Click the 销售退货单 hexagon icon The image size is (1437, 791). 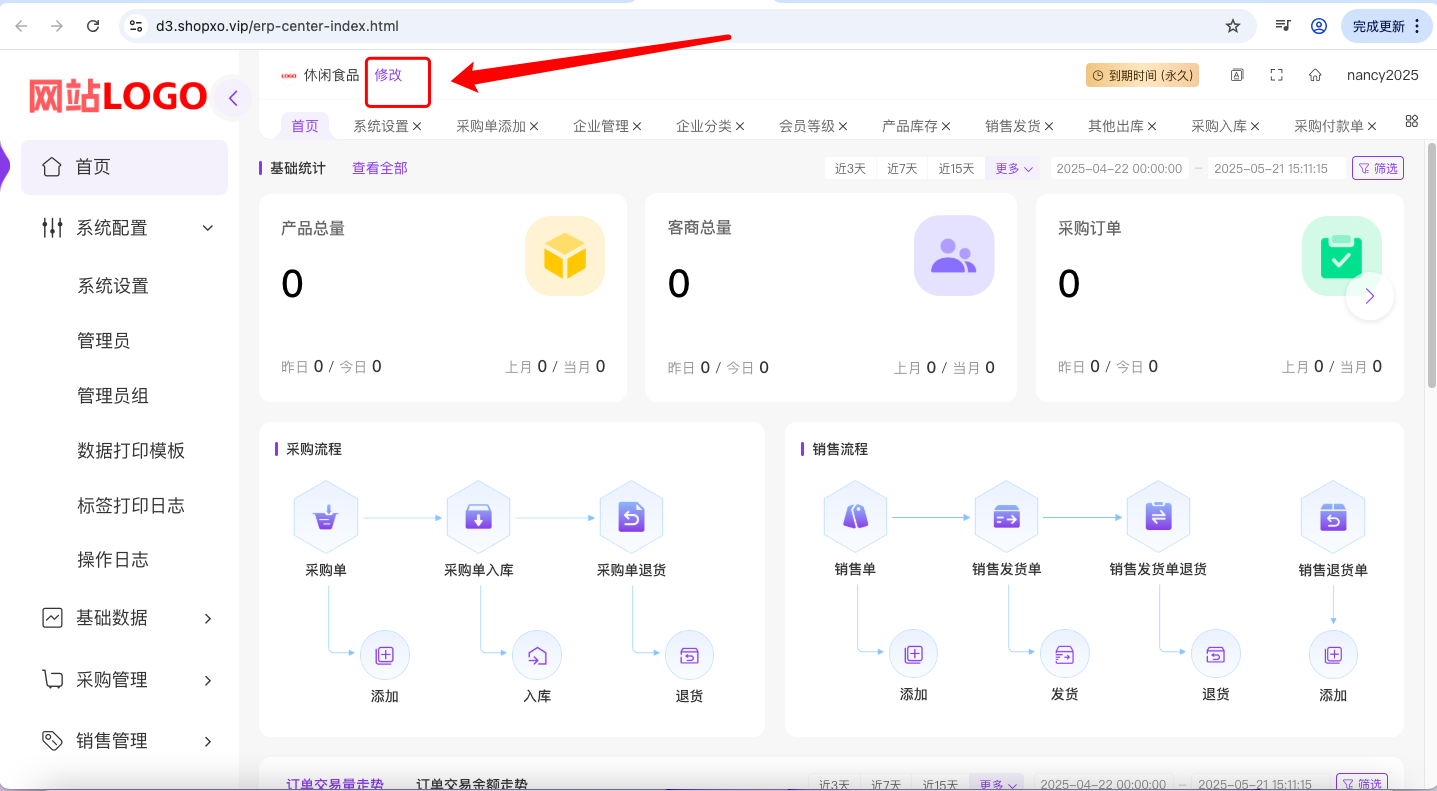pos(1333,517)
